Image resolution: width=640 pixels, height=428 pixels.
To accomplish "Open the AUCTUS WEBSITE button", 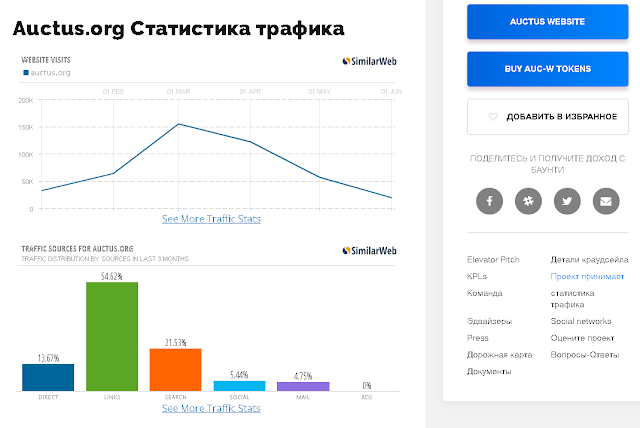I will [x=547, y=22].
